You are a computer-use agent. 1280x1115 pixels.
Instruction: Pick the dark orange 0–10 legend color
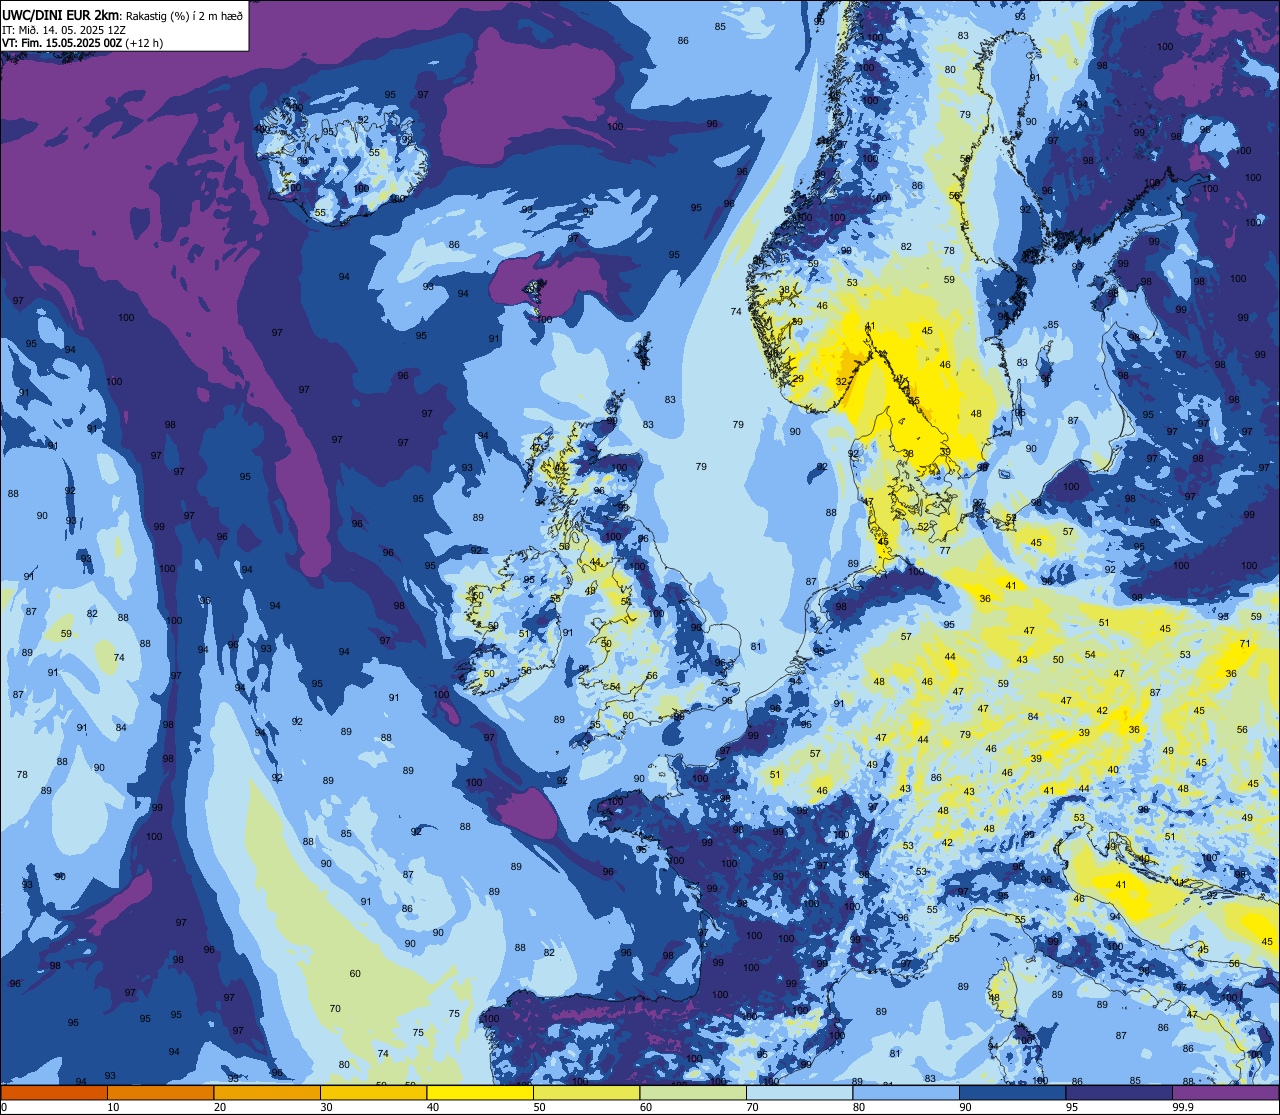(54, 1092)
